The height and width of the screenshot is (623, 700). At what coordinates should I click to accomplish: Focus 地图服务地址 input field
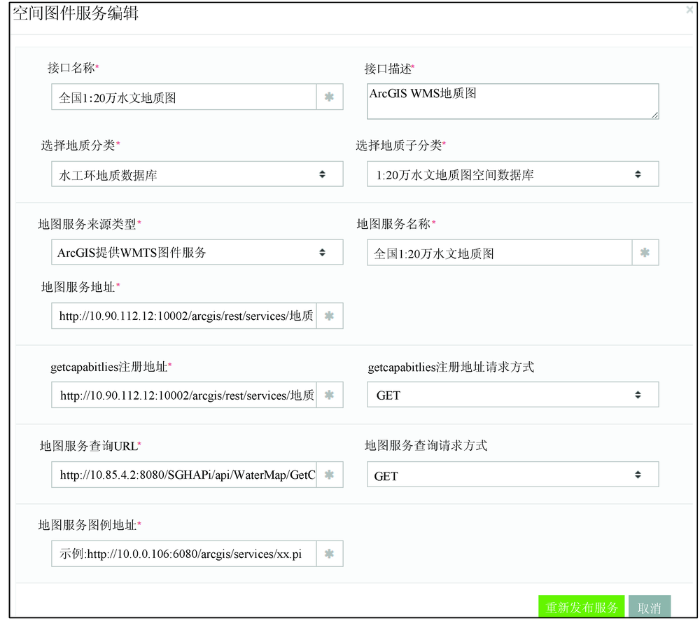click(184, 316)
